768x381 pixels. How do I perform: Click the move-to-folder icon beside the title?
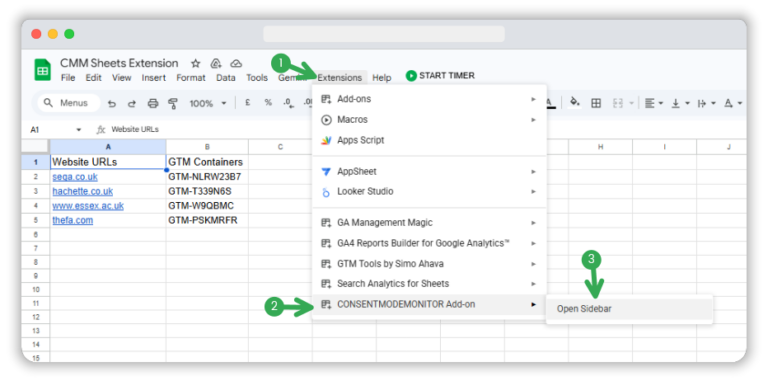(216, 64)
